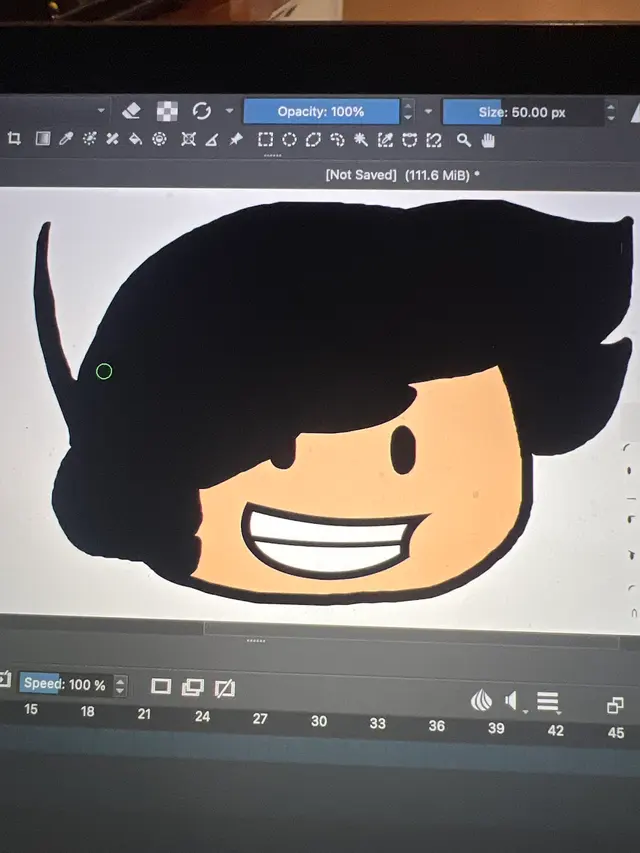Screen dimensions: 640x853
Task: Select the Zoom magnifier tool
Action: pyautogui.click(x=464, y=140)
